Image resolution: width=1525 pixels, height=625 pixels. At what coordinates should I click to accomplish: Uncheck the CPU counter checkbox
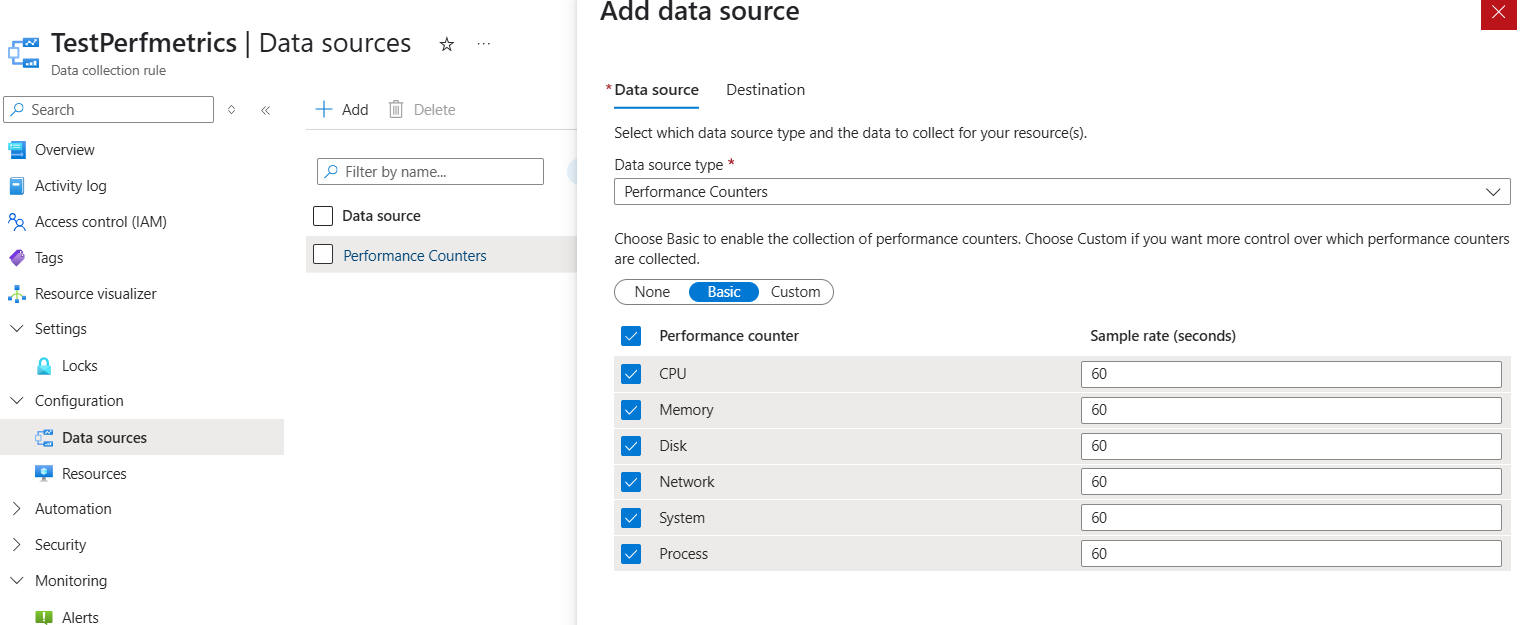click(x=631, y=374)
